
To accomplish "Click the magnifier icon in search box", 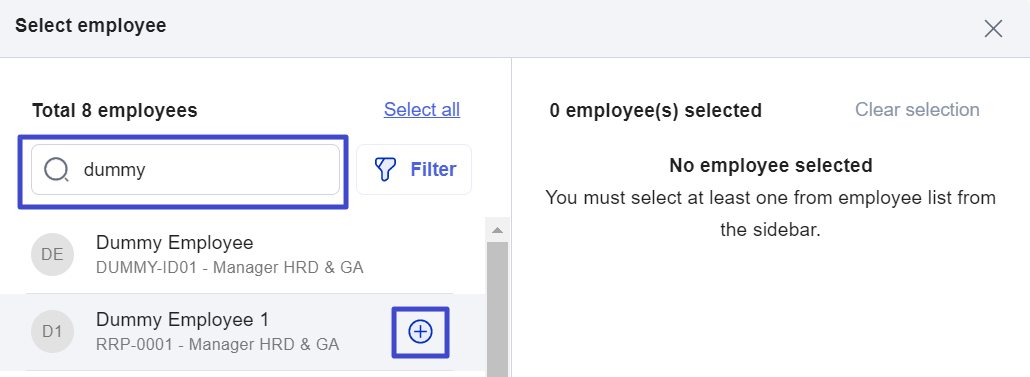I will [x=56, y=169].
